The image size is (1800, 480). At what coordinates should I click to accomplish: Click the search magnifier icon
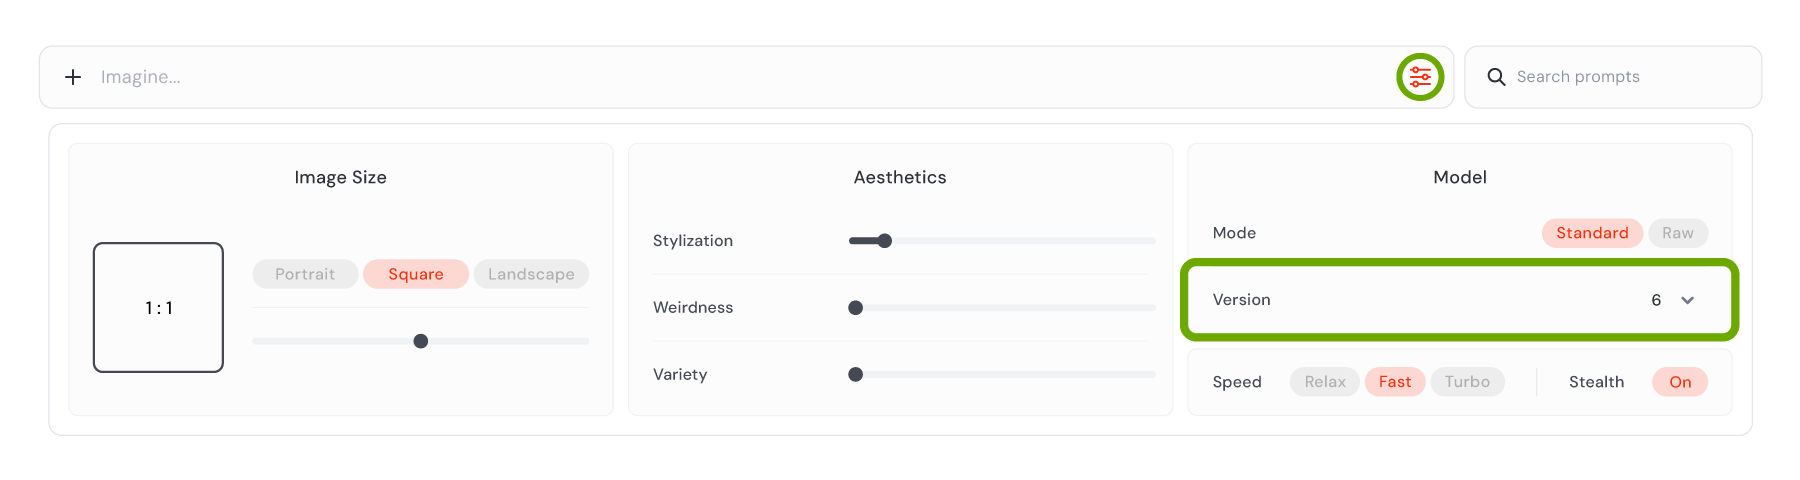pyautogui.click(x=1496, y=77)
